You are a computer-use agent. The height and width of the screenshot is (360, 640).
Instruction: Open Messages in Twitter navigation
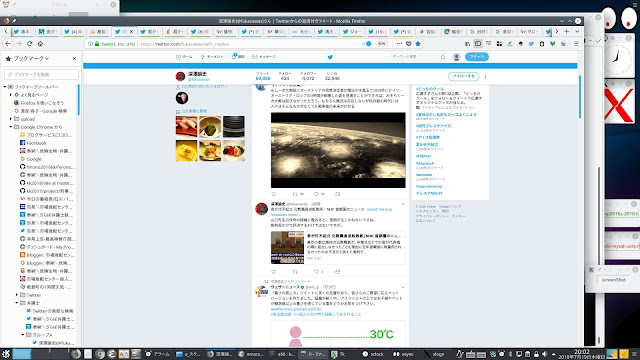[264, 57]
